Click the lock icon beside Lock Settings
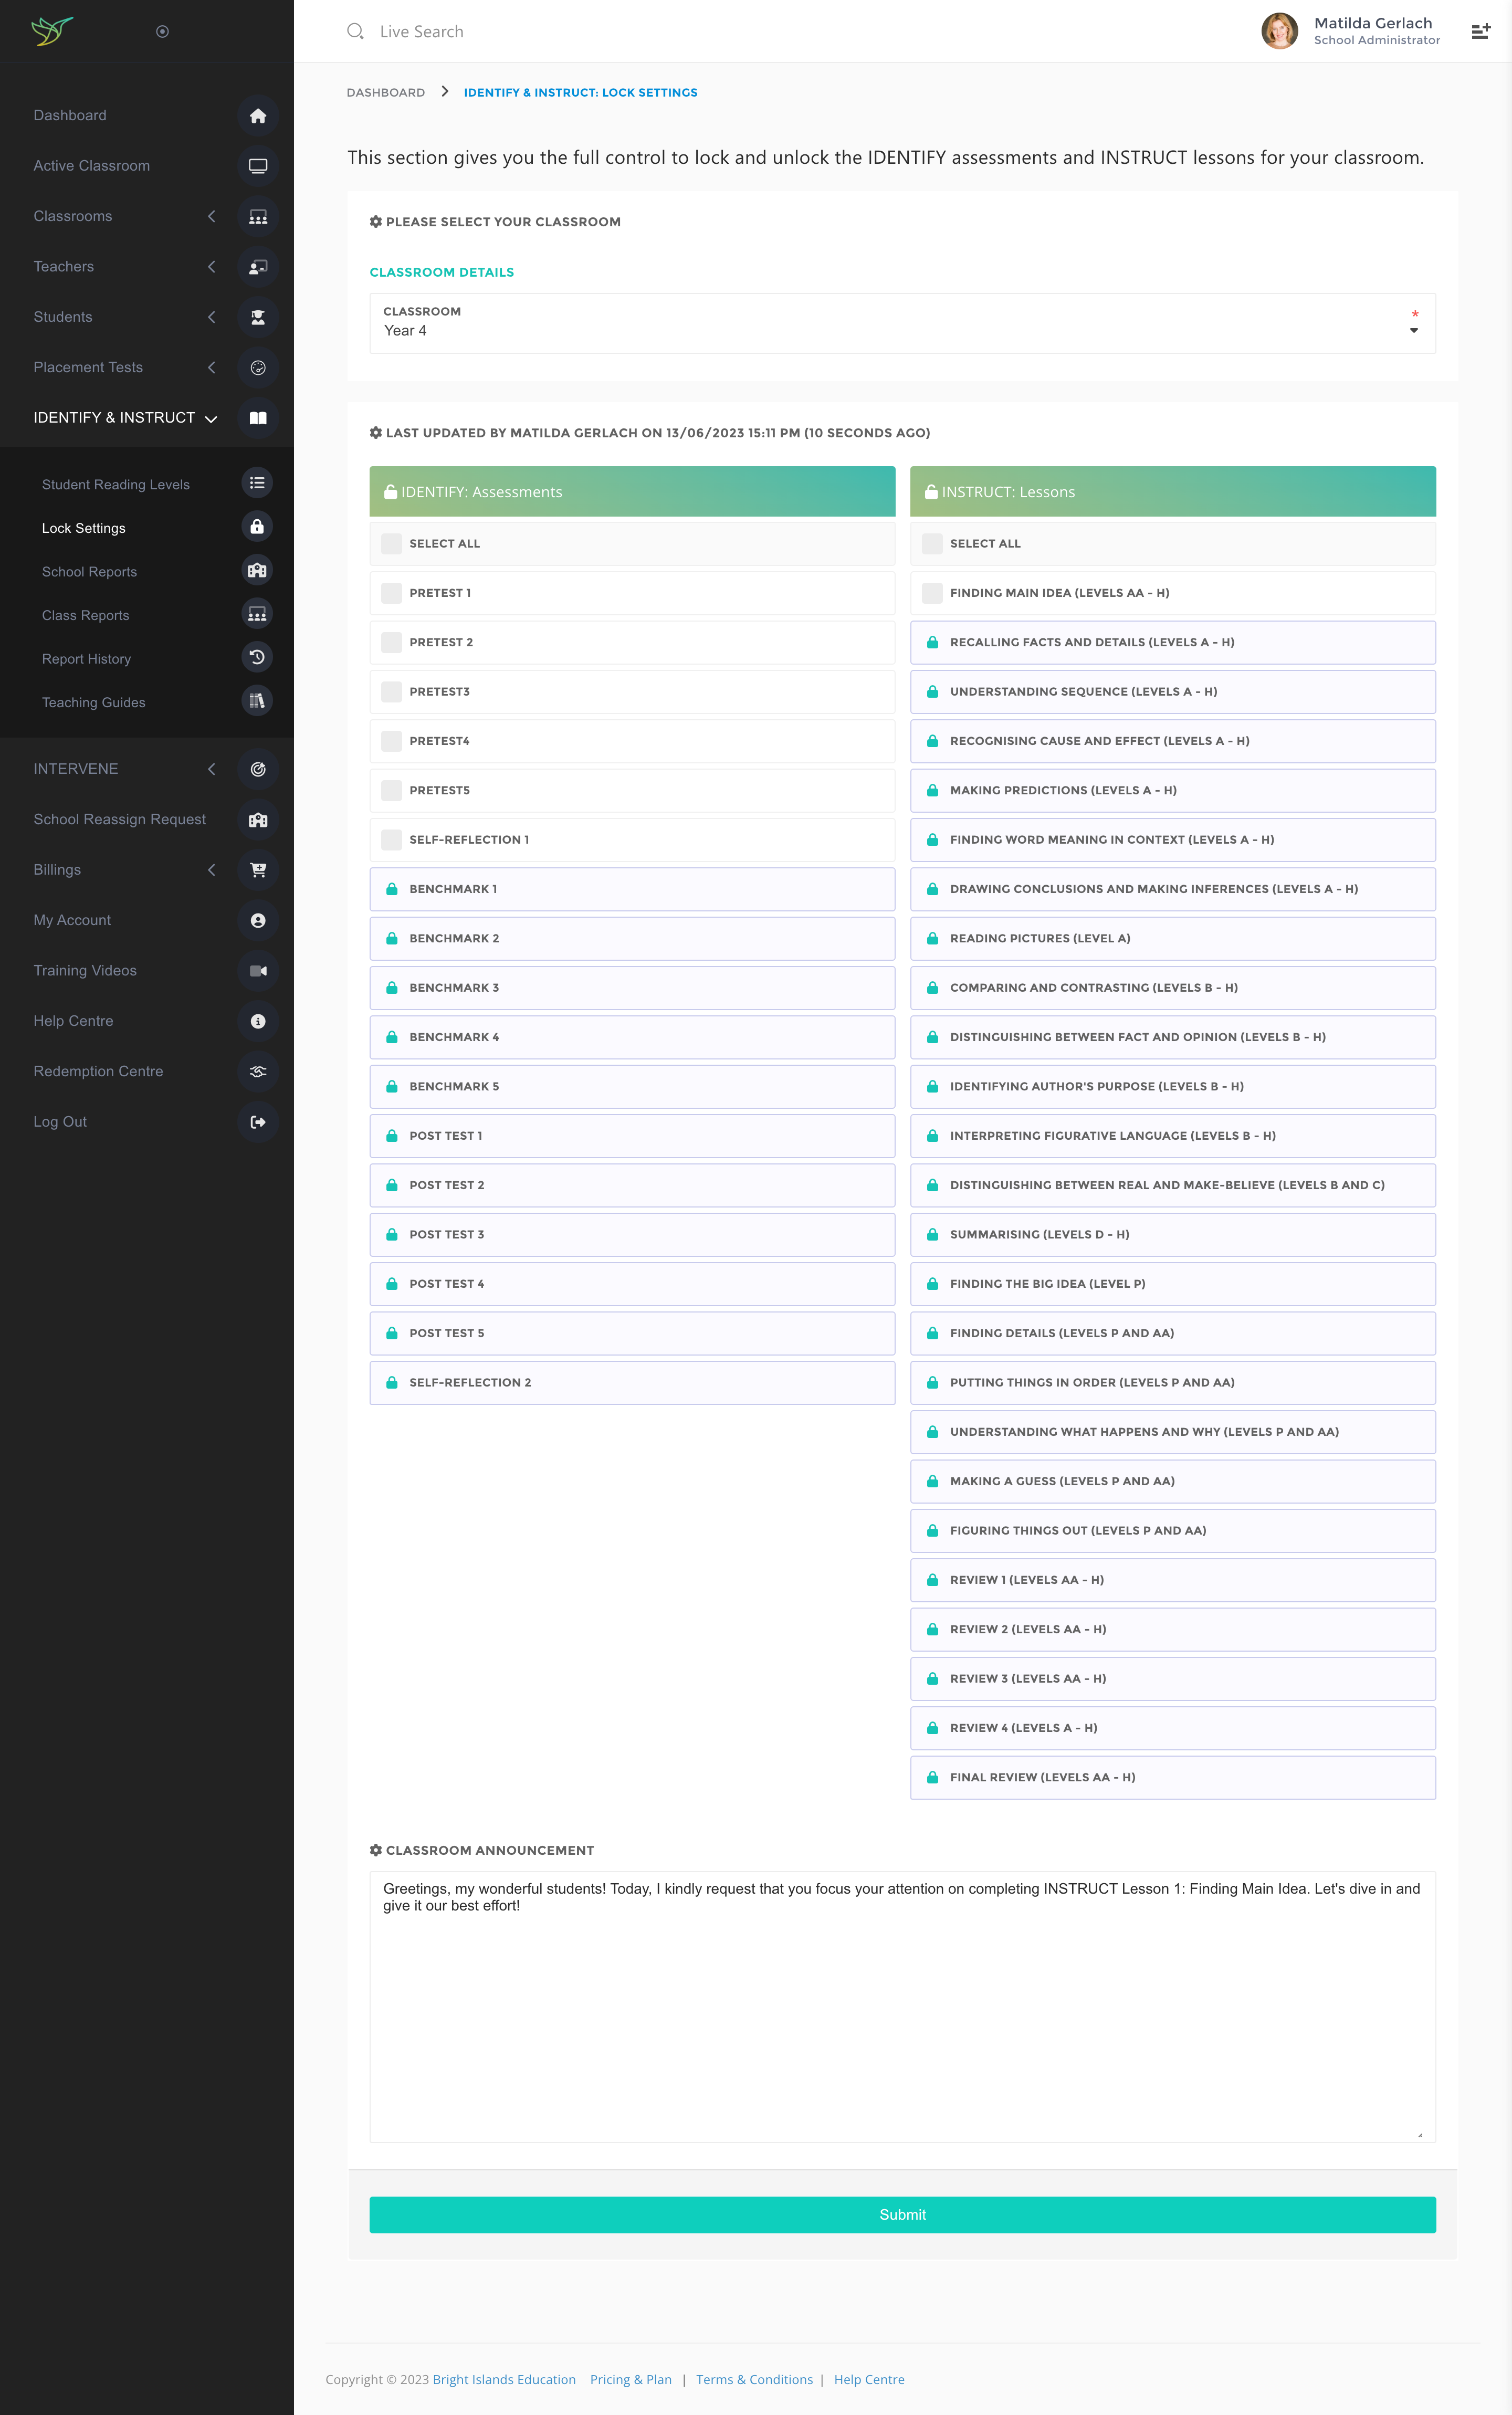 click(257, 527)
